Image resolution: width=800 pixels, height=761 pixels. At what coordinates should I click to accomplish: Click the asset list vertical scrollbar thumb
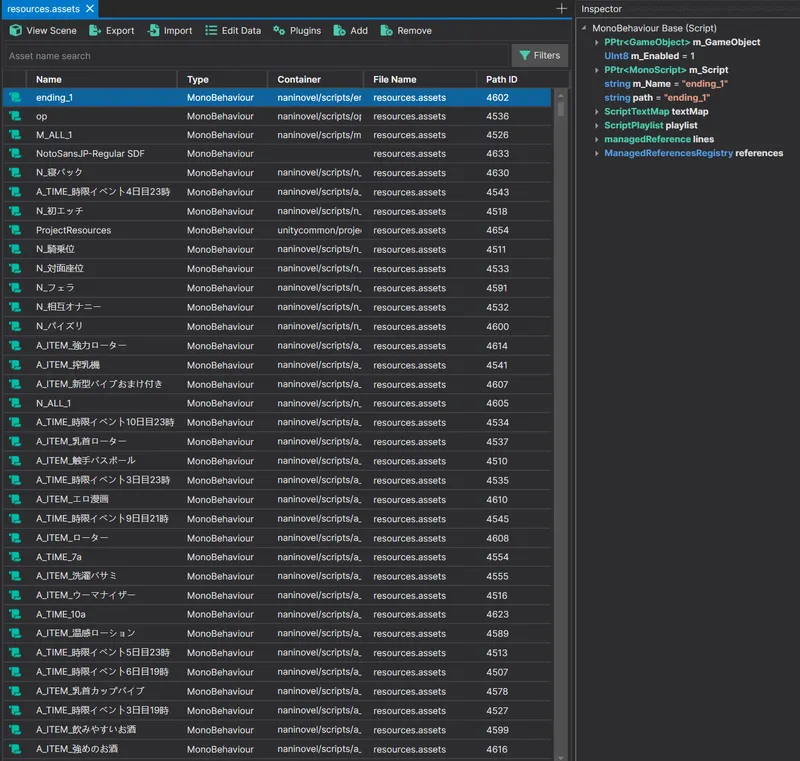pos(561,108)
